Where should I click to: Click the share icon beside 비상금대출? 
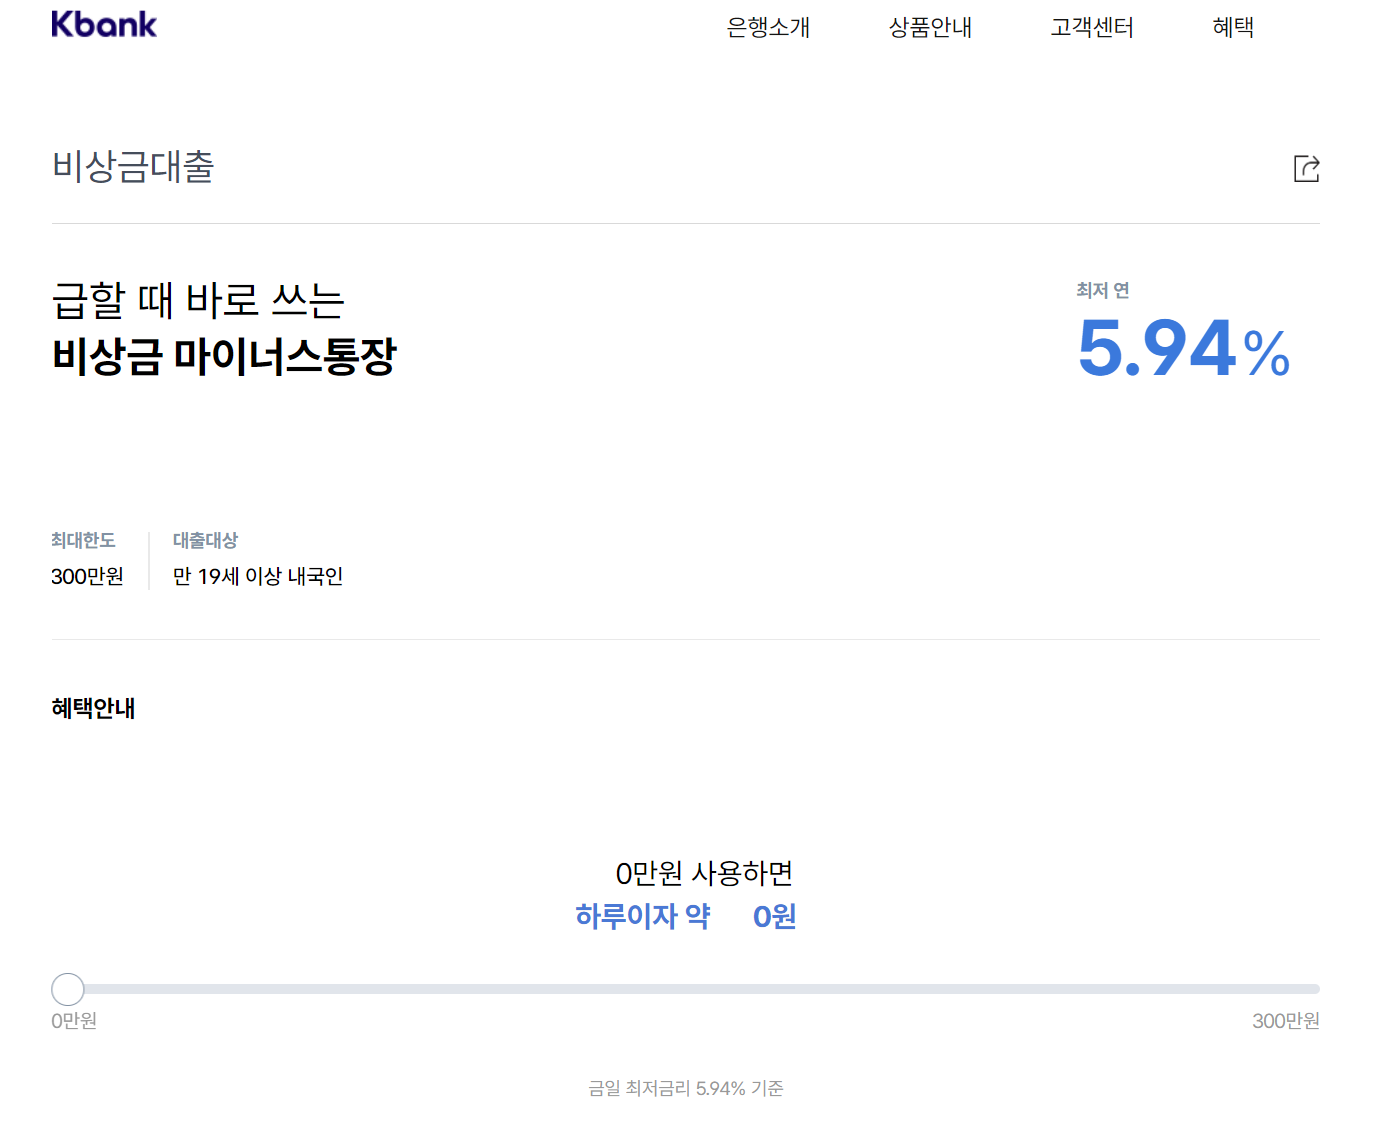coord(1306,168)
